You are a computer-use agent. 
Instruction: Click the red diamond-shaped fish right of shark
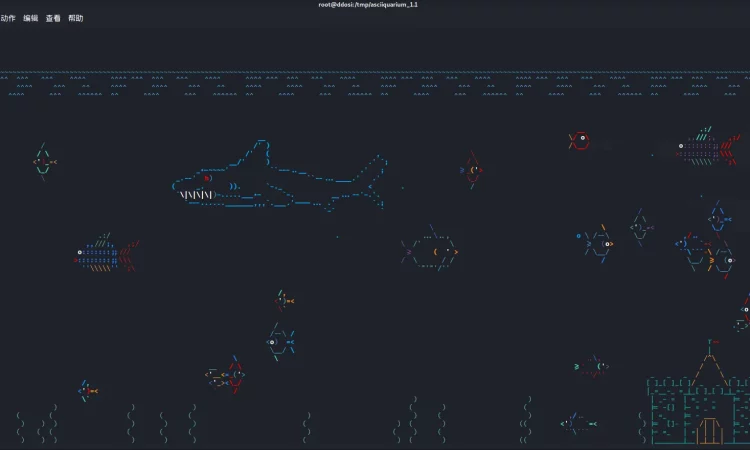[473, 170]
